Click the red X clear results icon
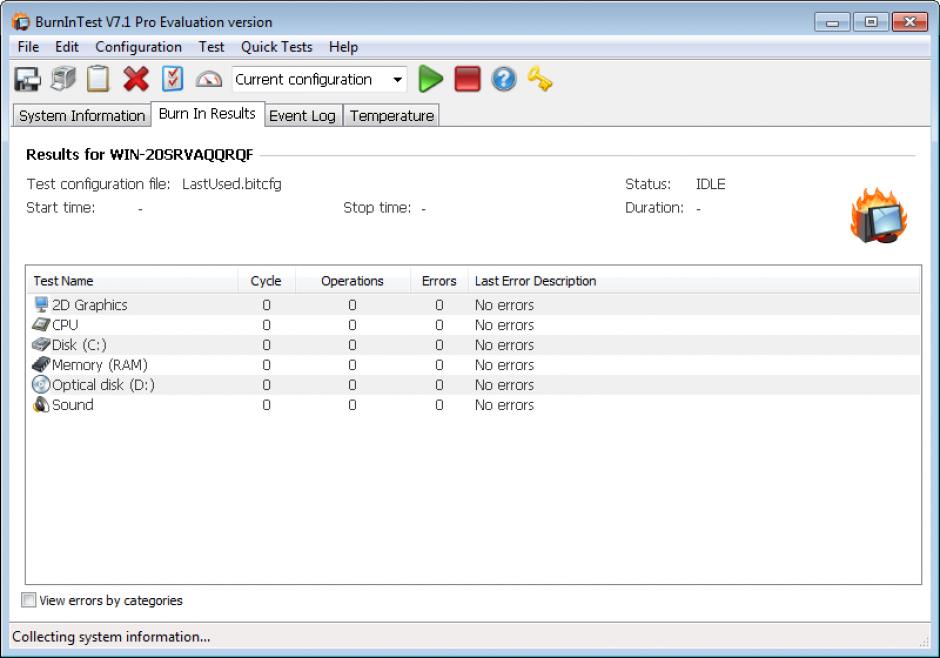 point(136,79)
